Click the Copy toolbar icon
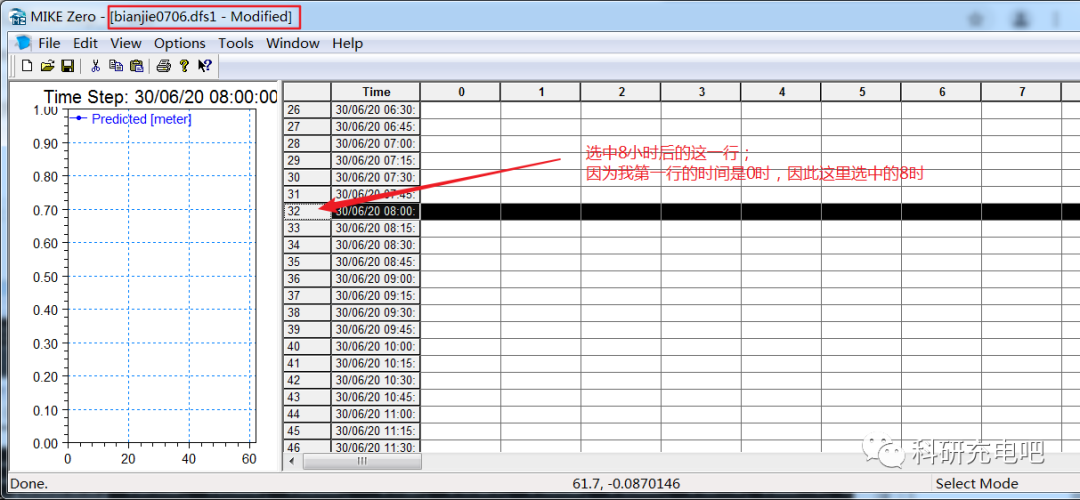1080x500 pixels. coord(116,66)
